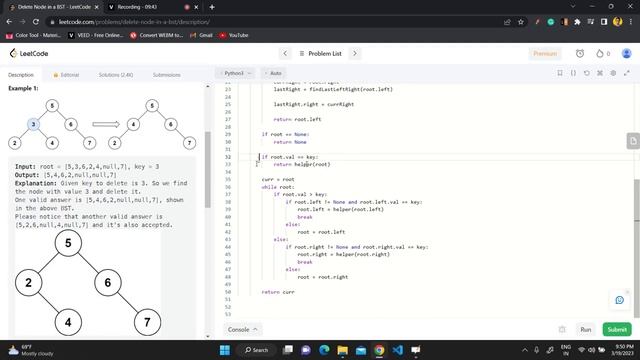Switch to the Description tab
Image resolution: width=640 pixels, height=360 pixels.
(x=21, y=75)
